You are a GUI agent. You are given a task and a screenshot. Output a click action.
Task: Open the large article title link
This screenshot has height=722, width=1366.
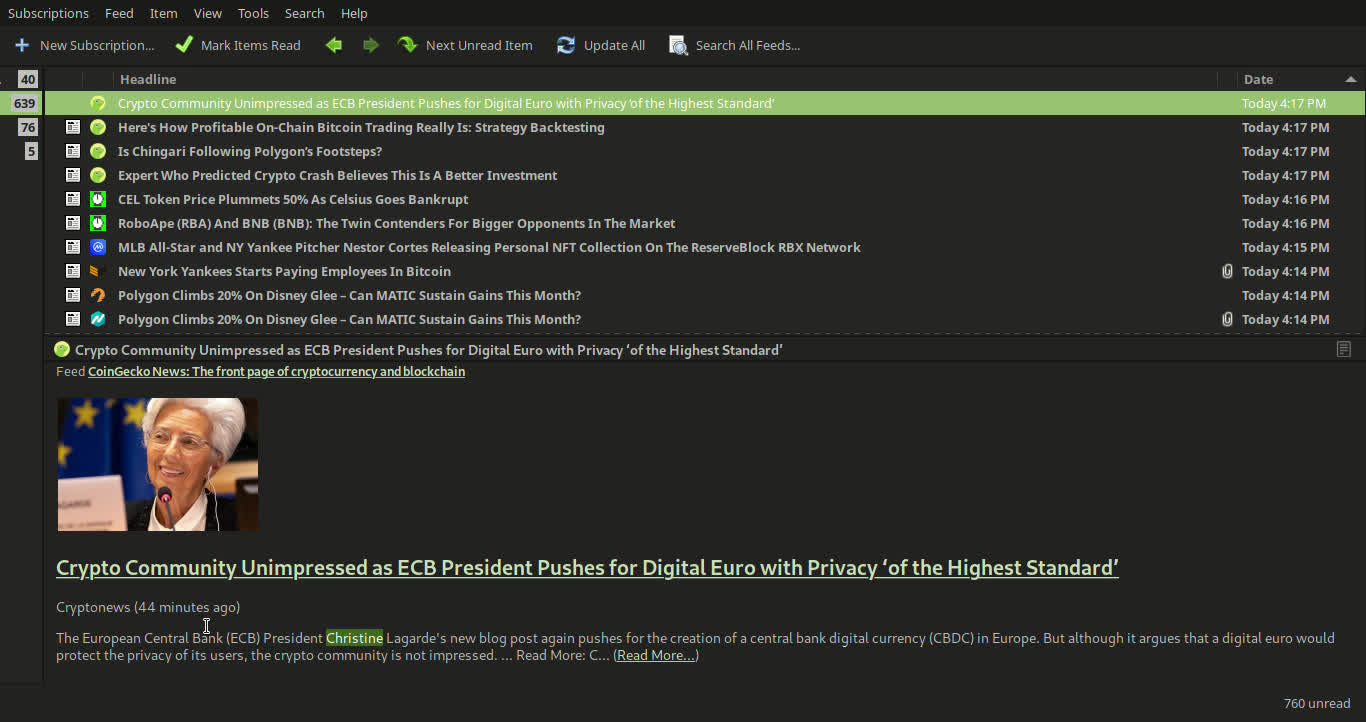tap(587, 567)
